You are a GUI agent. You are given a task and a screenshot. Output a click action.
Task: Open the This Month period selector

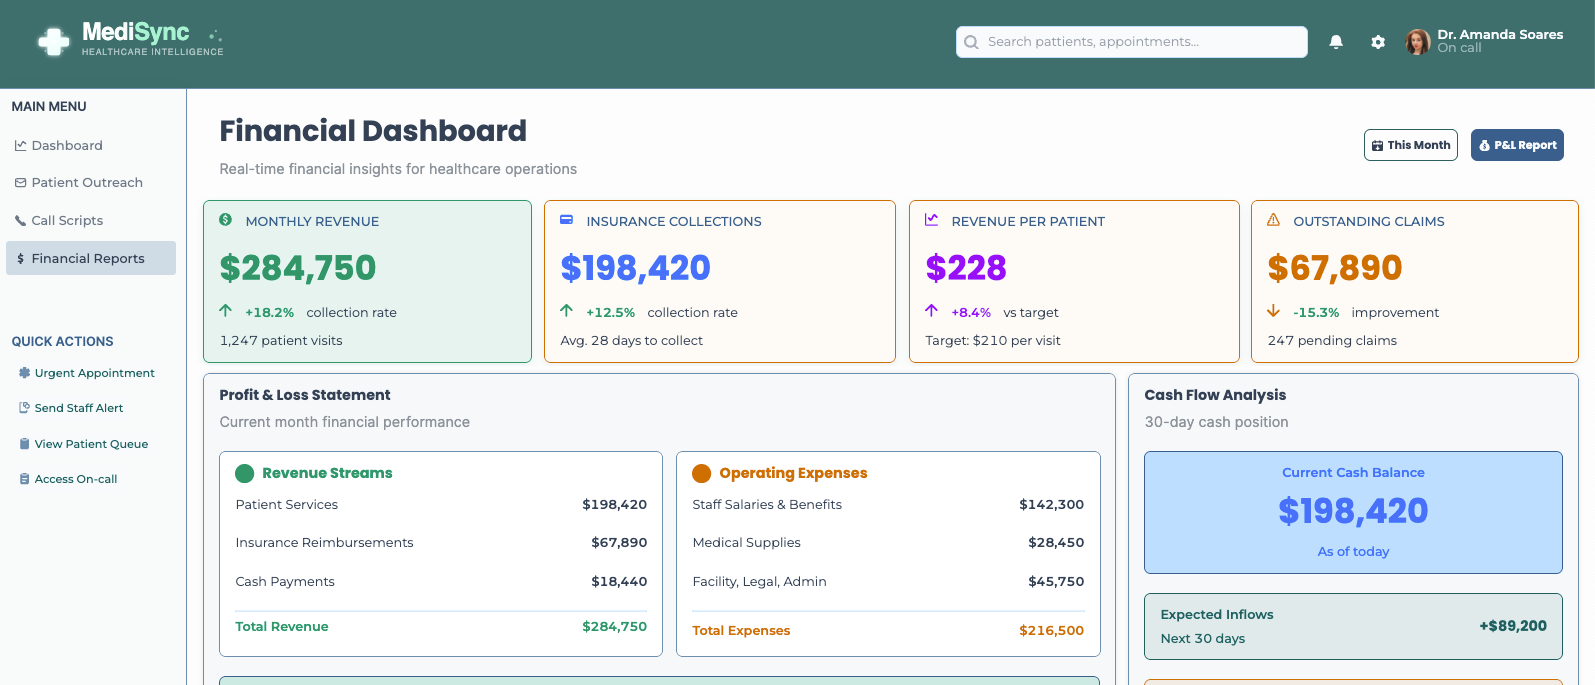[x=1411, y=145]
